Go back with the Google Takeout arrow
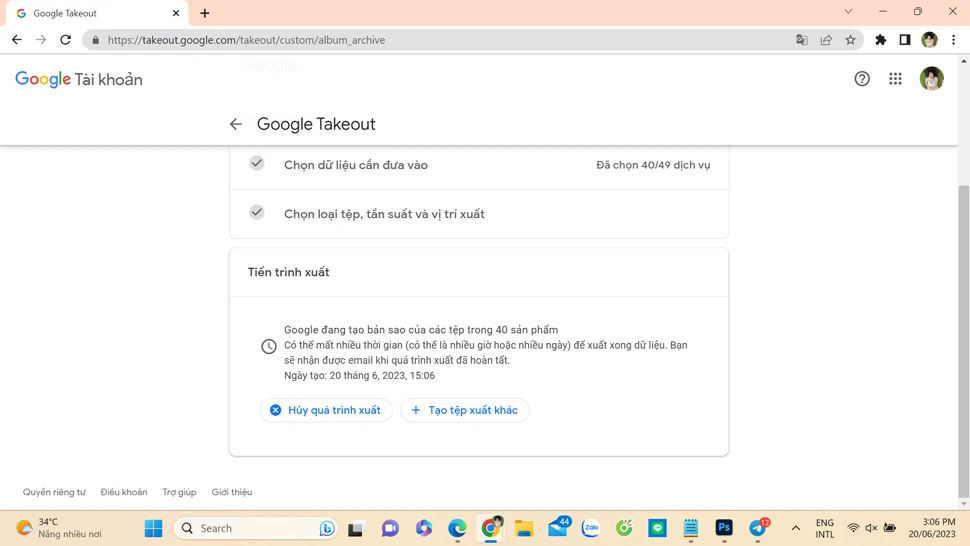 [236, 124]
